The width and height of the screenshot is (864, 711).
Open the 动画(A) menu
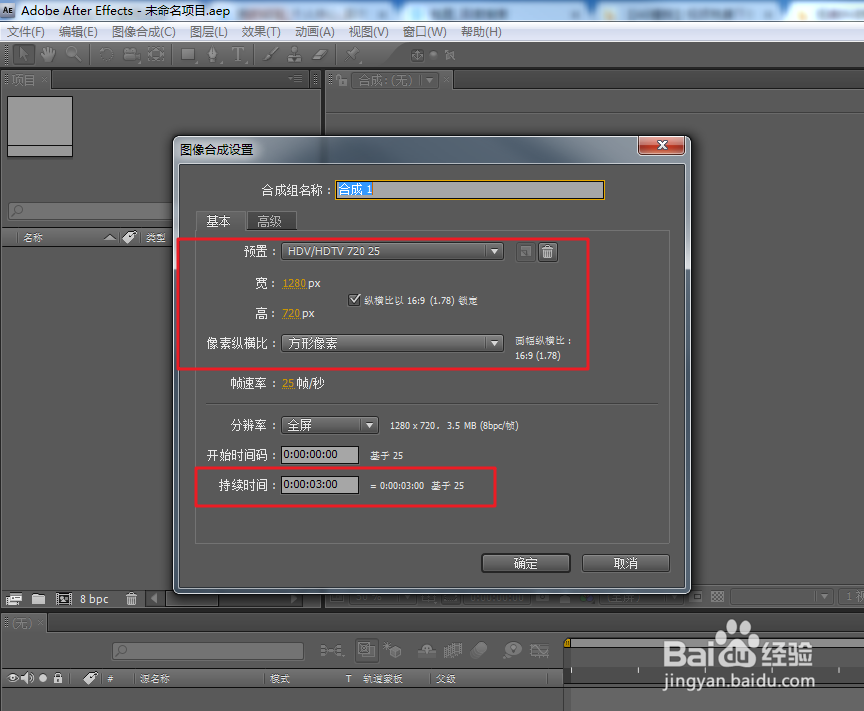315,32
